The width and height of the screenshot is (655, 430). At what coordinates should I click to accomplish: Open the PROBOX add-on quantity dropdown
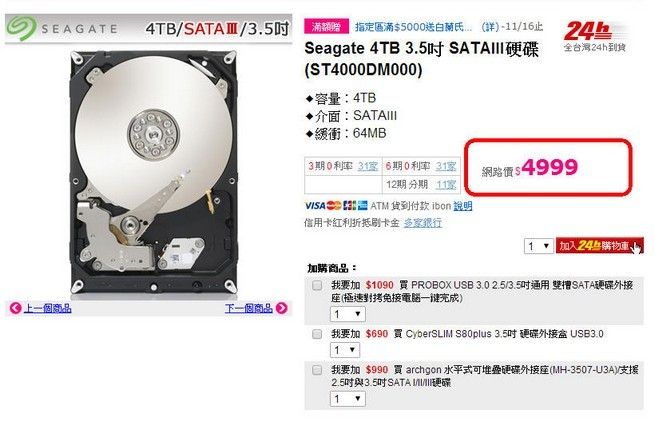pos(348,314)
